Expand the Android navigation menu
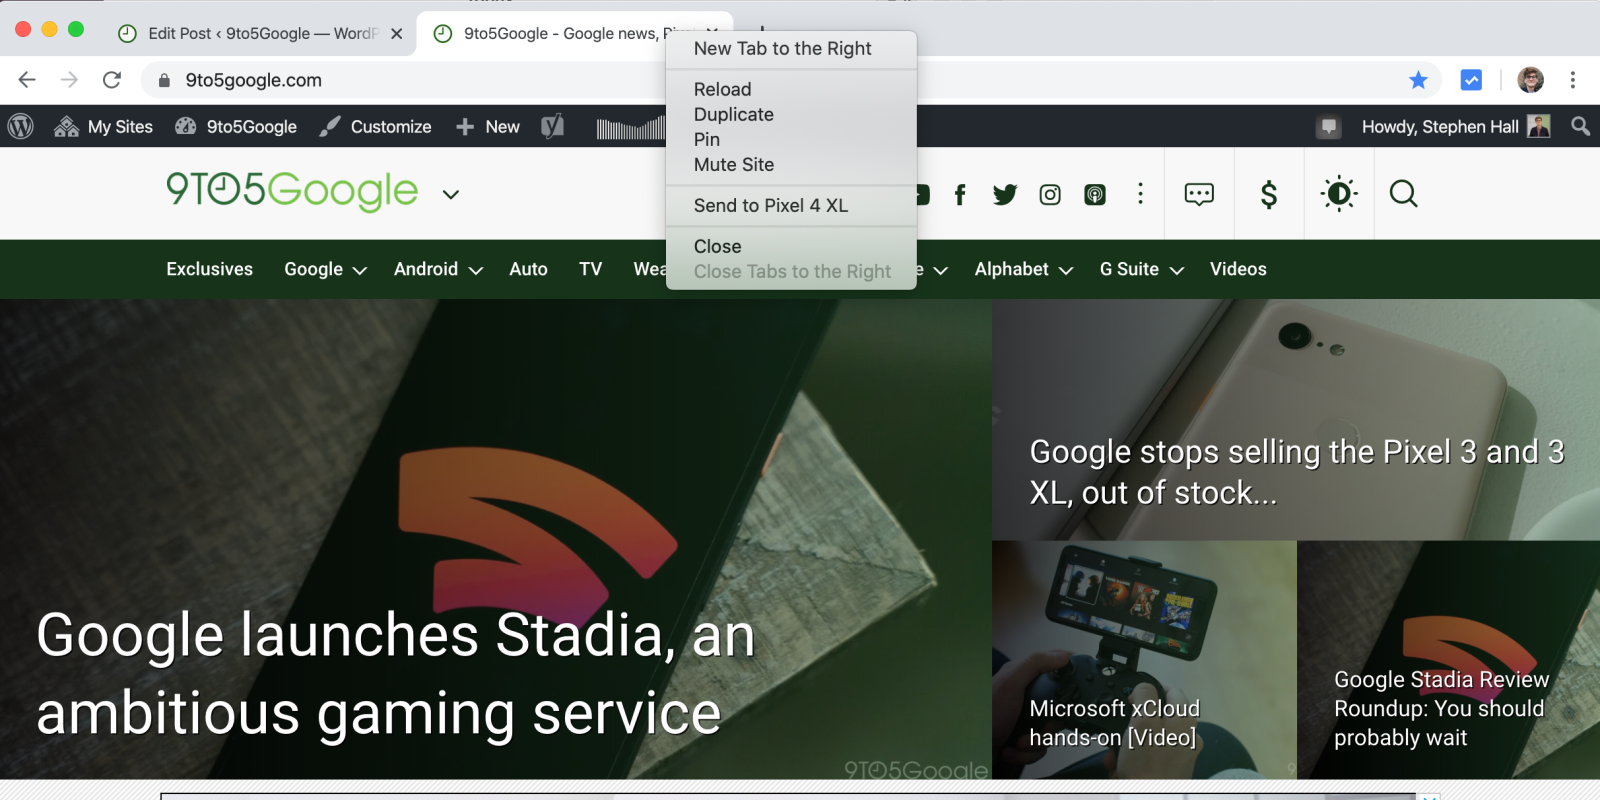Image resolution: width=1600 pixels, height=800 pixels. point(438,270)
